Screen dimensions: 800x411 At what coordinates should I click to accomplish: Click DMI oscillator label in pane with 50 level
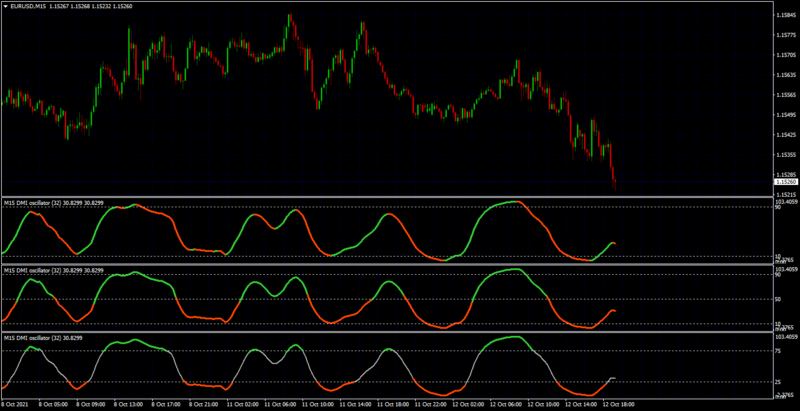54,270
